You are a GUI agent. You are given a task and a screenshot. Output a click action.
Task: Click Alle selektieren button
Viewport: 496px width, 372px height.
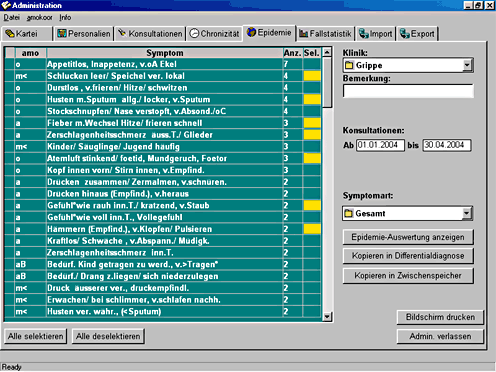[36, 336]
